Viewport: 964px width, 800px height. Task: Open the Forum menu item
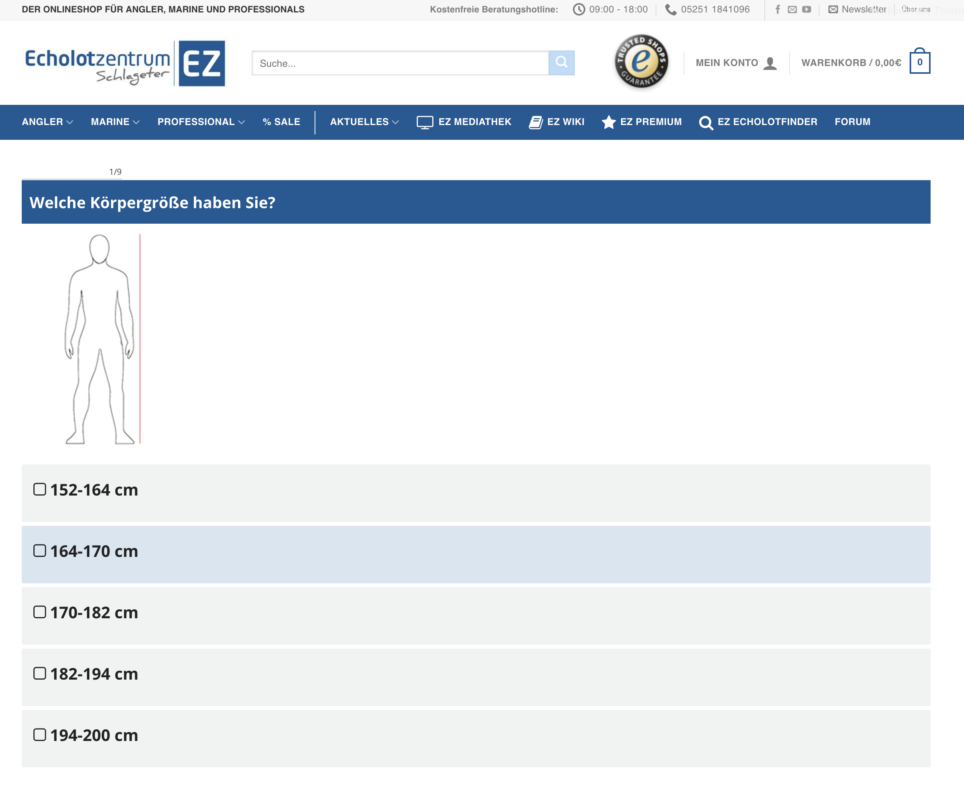coord(852,122)
